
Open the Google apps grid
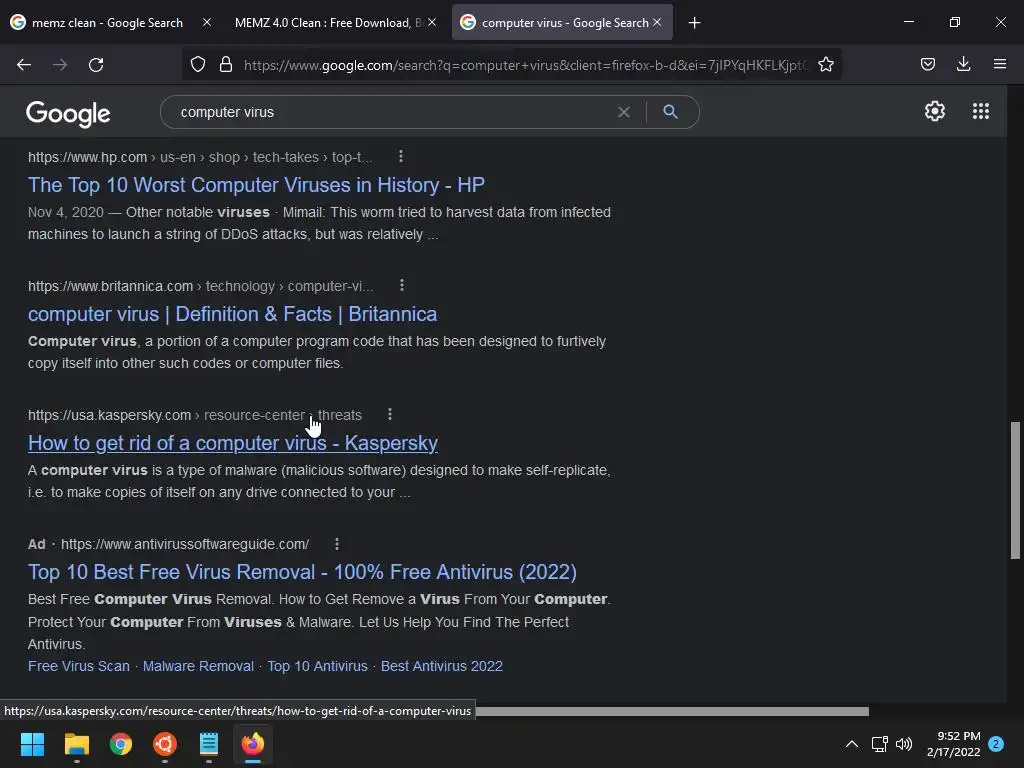[980, 111]
